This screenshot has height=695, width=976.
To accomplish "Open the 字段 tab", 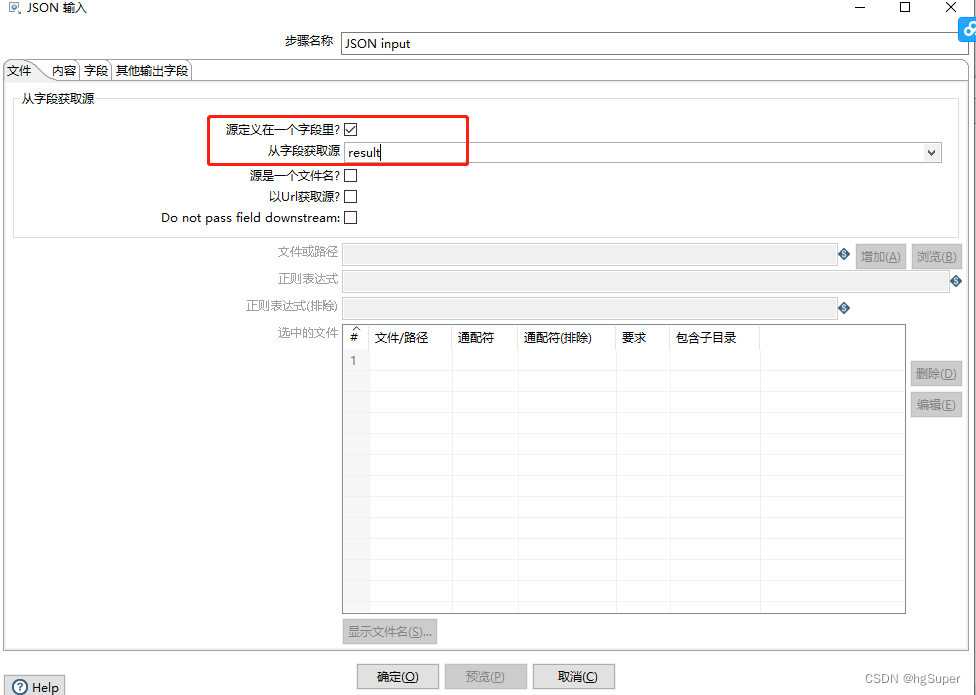I will click(x=95, y=70).
